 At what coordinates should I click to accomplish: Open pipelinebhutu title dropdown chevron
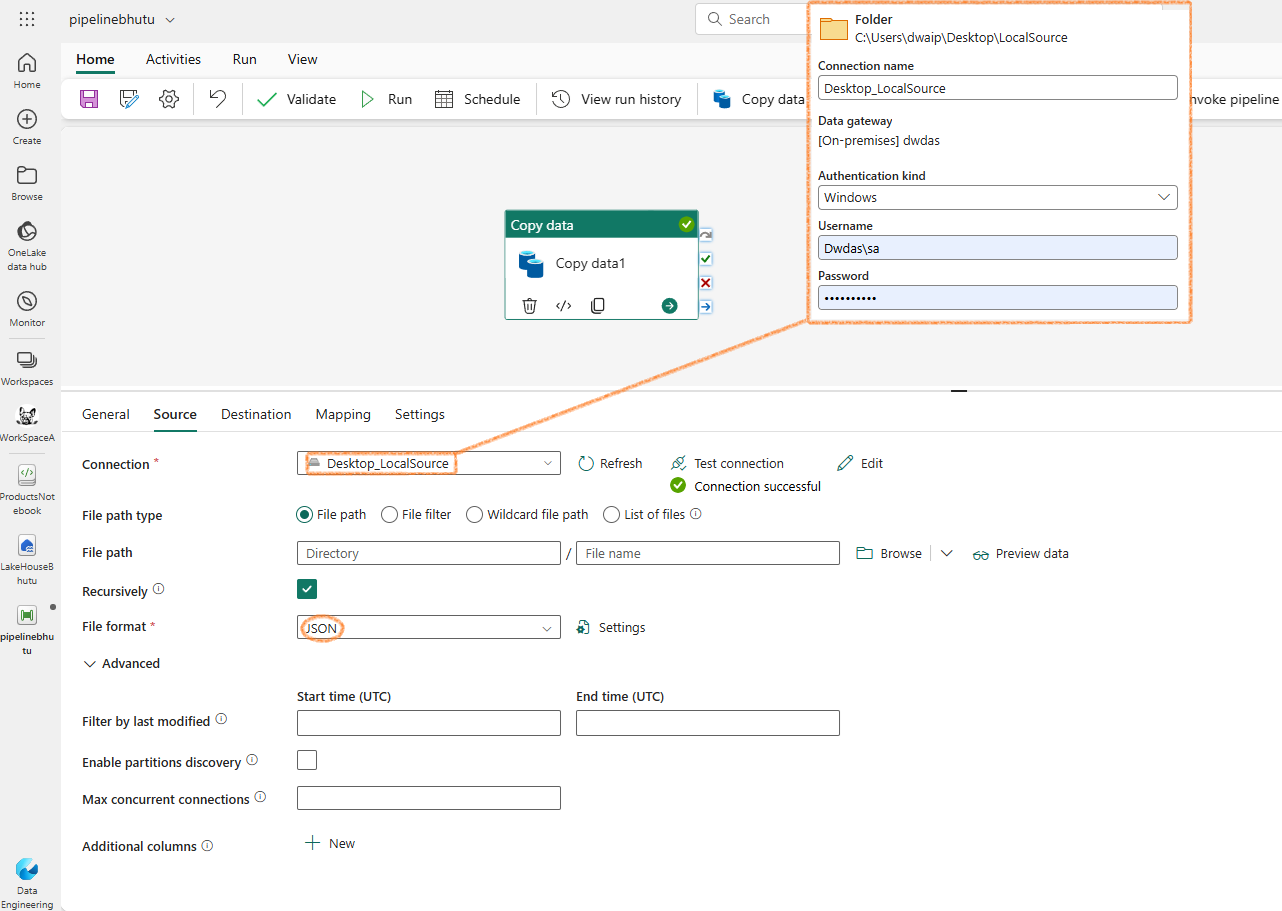coord(170,20)
